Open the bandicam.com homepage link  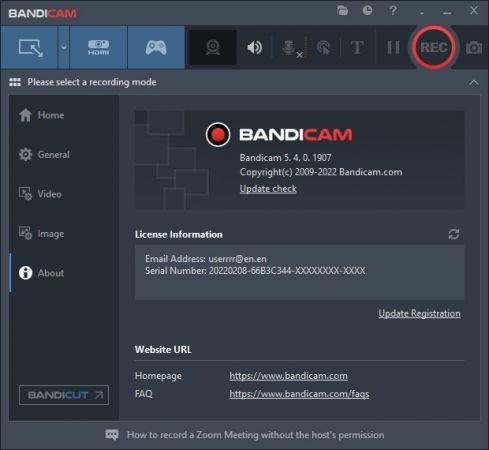tap(288, 376)
